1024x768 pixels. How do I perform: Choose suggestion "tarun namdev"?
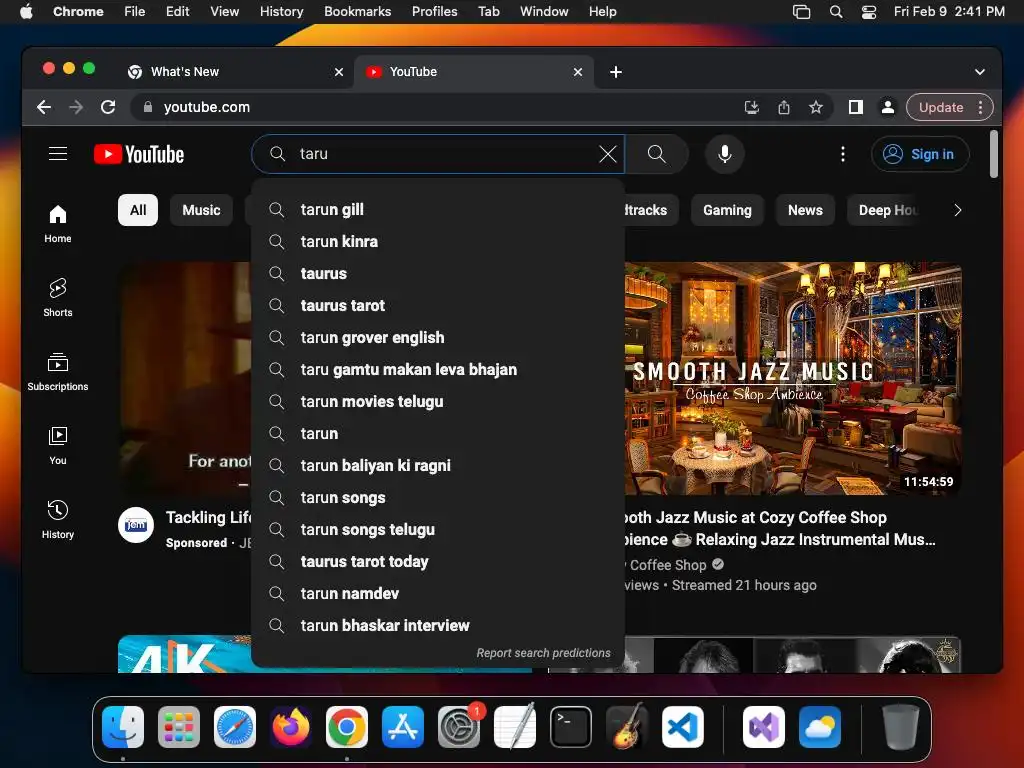point(438,594)
